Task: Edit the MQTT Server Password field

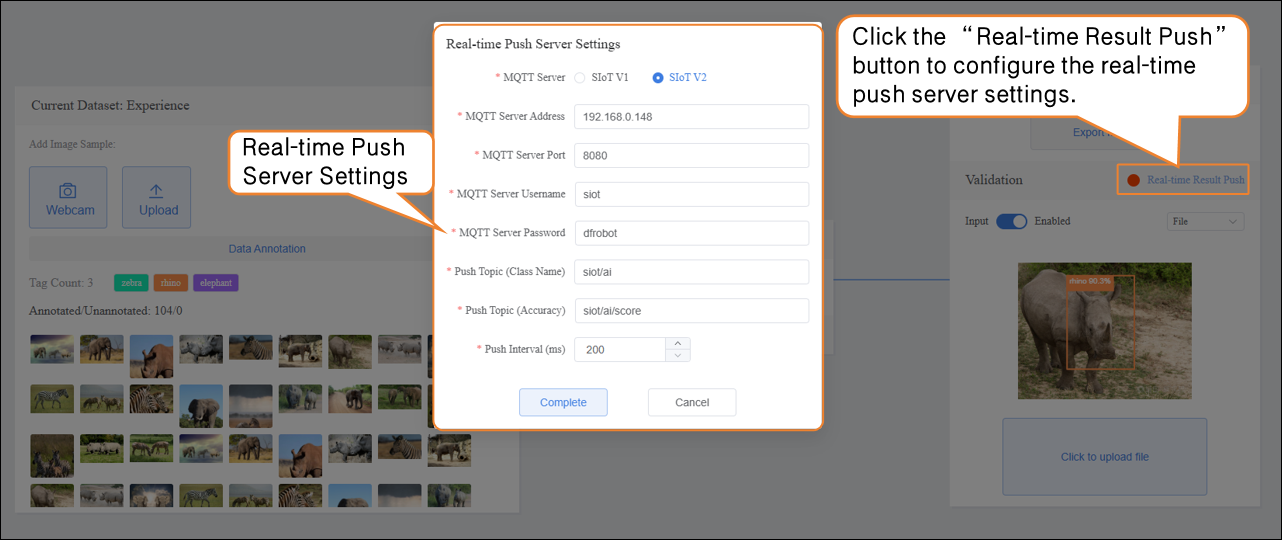Action: [691, 233]
